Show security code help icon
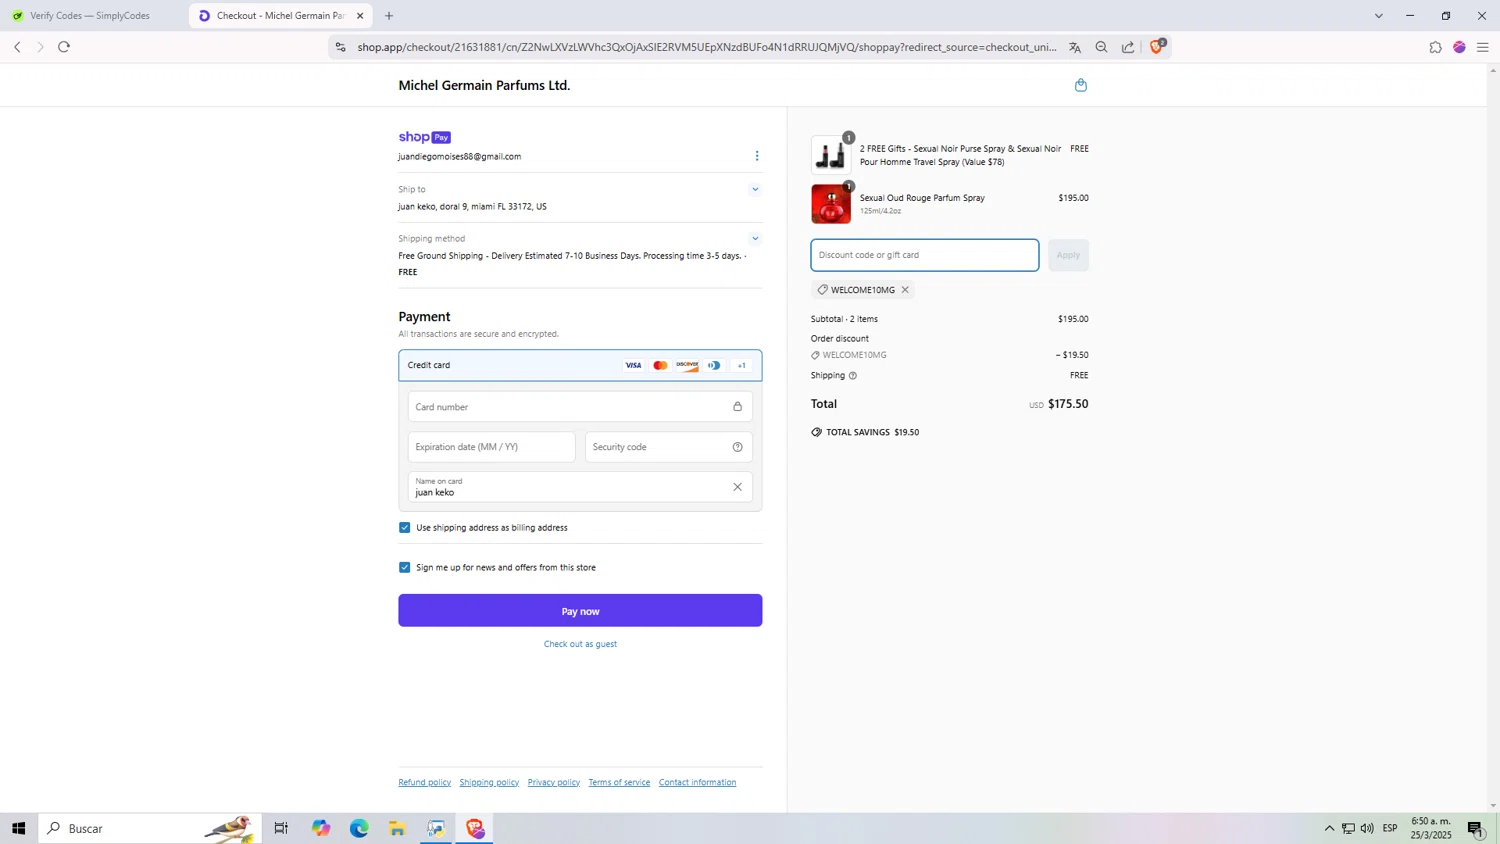The image size is (1500, 844). pyautogui.click(x=737, y=447)
